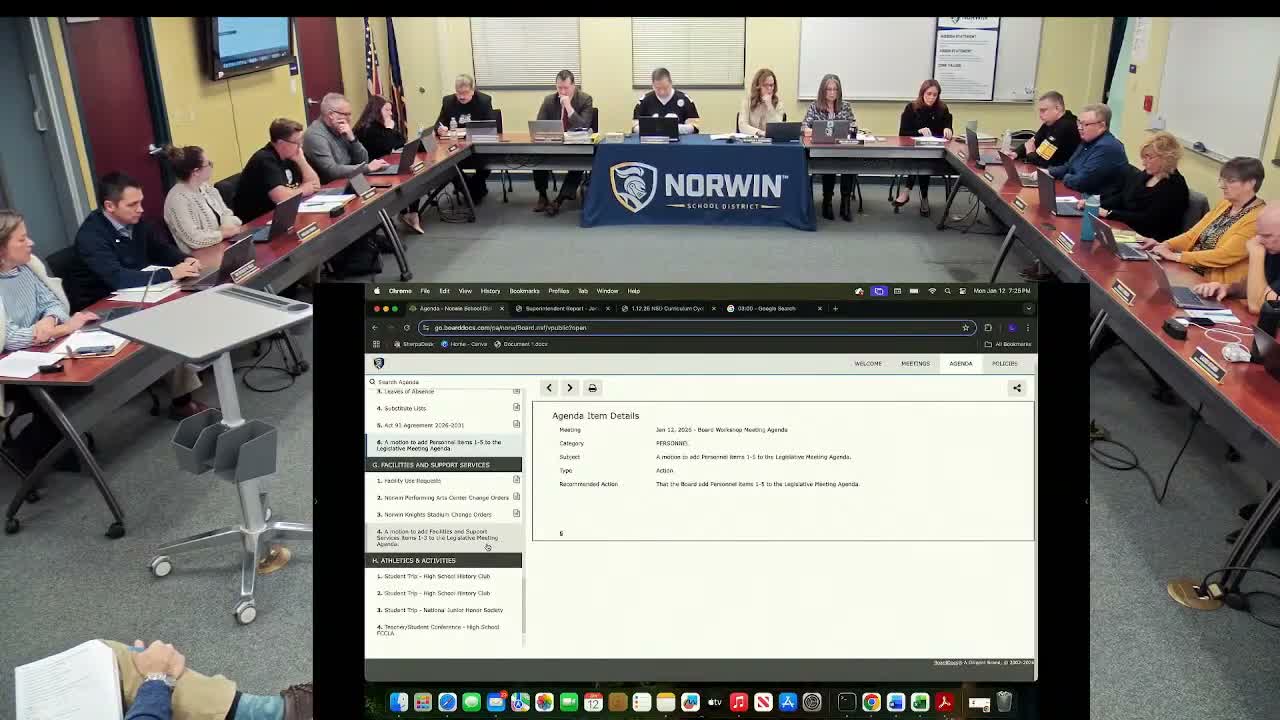
Task: Collapse the Facilities and Support Services section
Action: click(443, 465)
